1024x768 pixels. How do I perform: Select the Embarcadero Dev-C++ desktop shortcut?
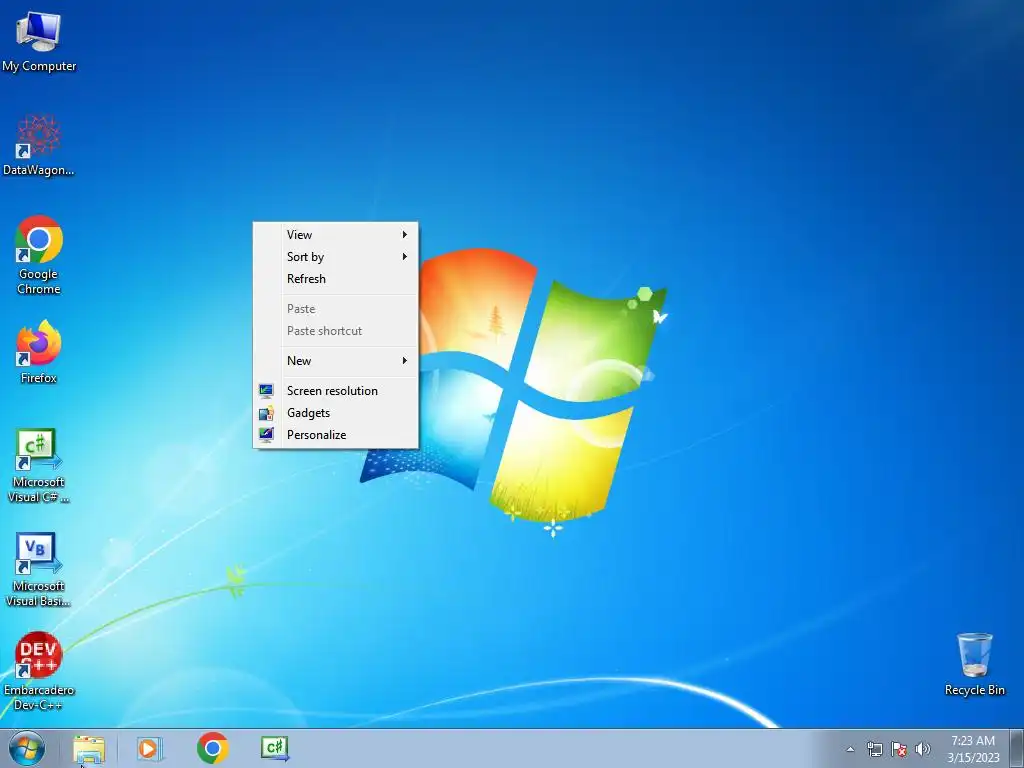(39, 671)
